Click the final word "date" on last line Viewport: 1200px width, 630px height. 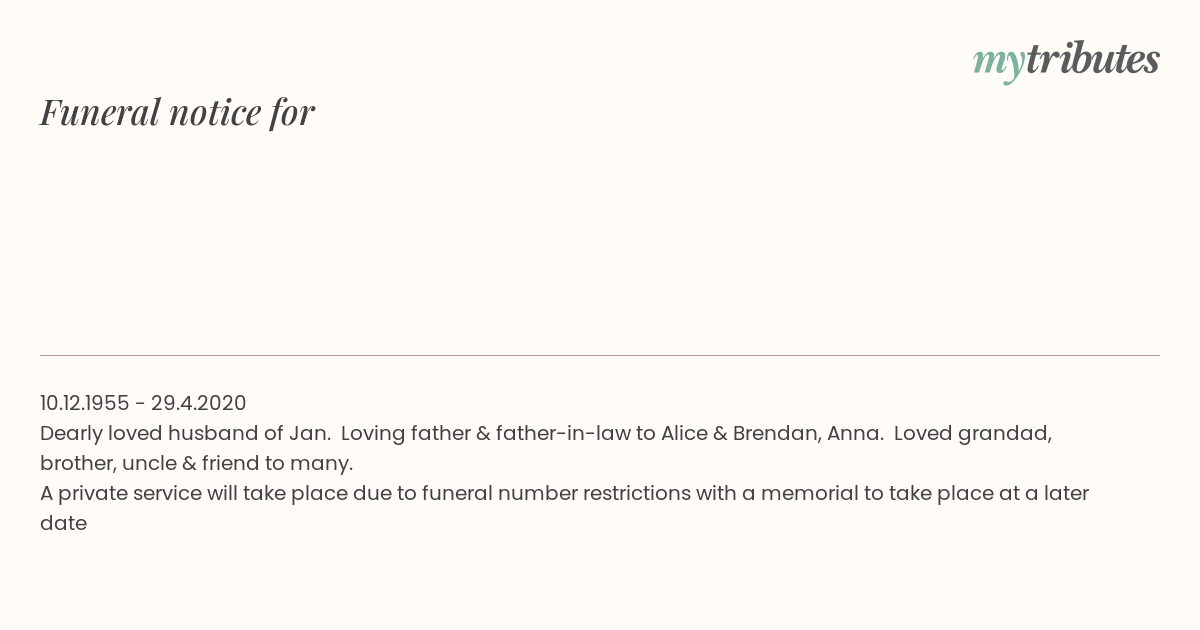63,523
